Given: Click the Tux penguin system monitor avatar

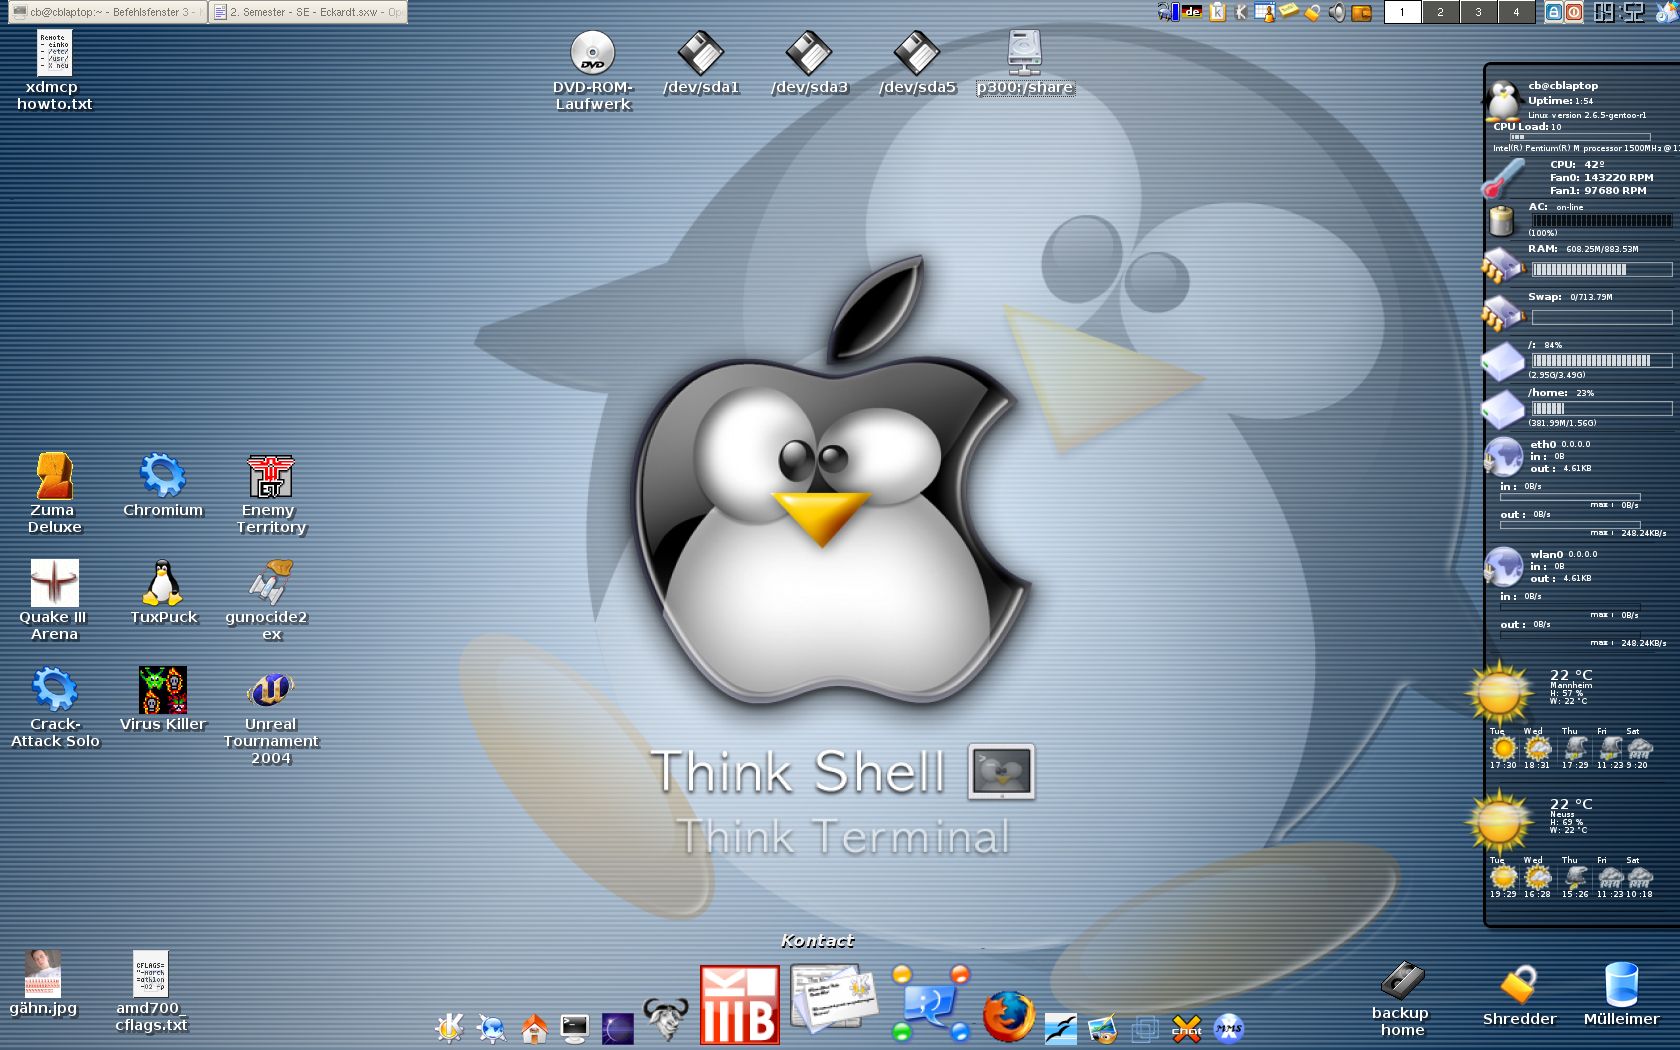Looking at the screenshot, I should click(x=1503, y=100).
